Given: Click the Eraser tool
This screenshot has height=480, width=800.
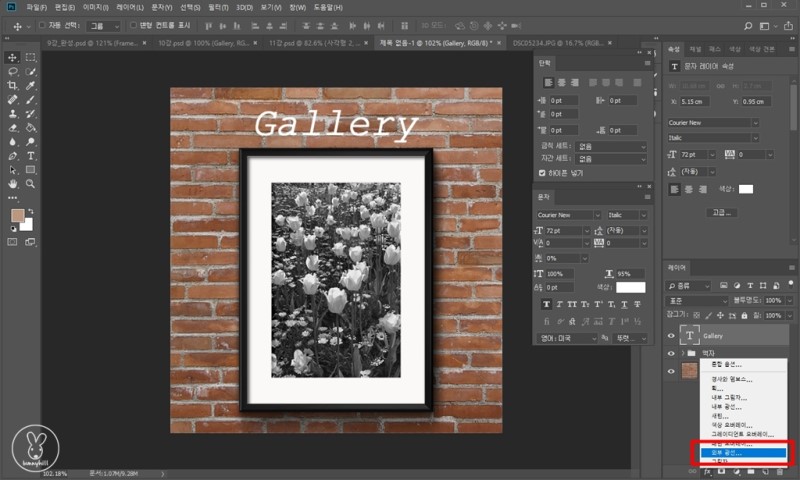Looking at the screenshot, I should pyautogui.click(x=13, y=128).
